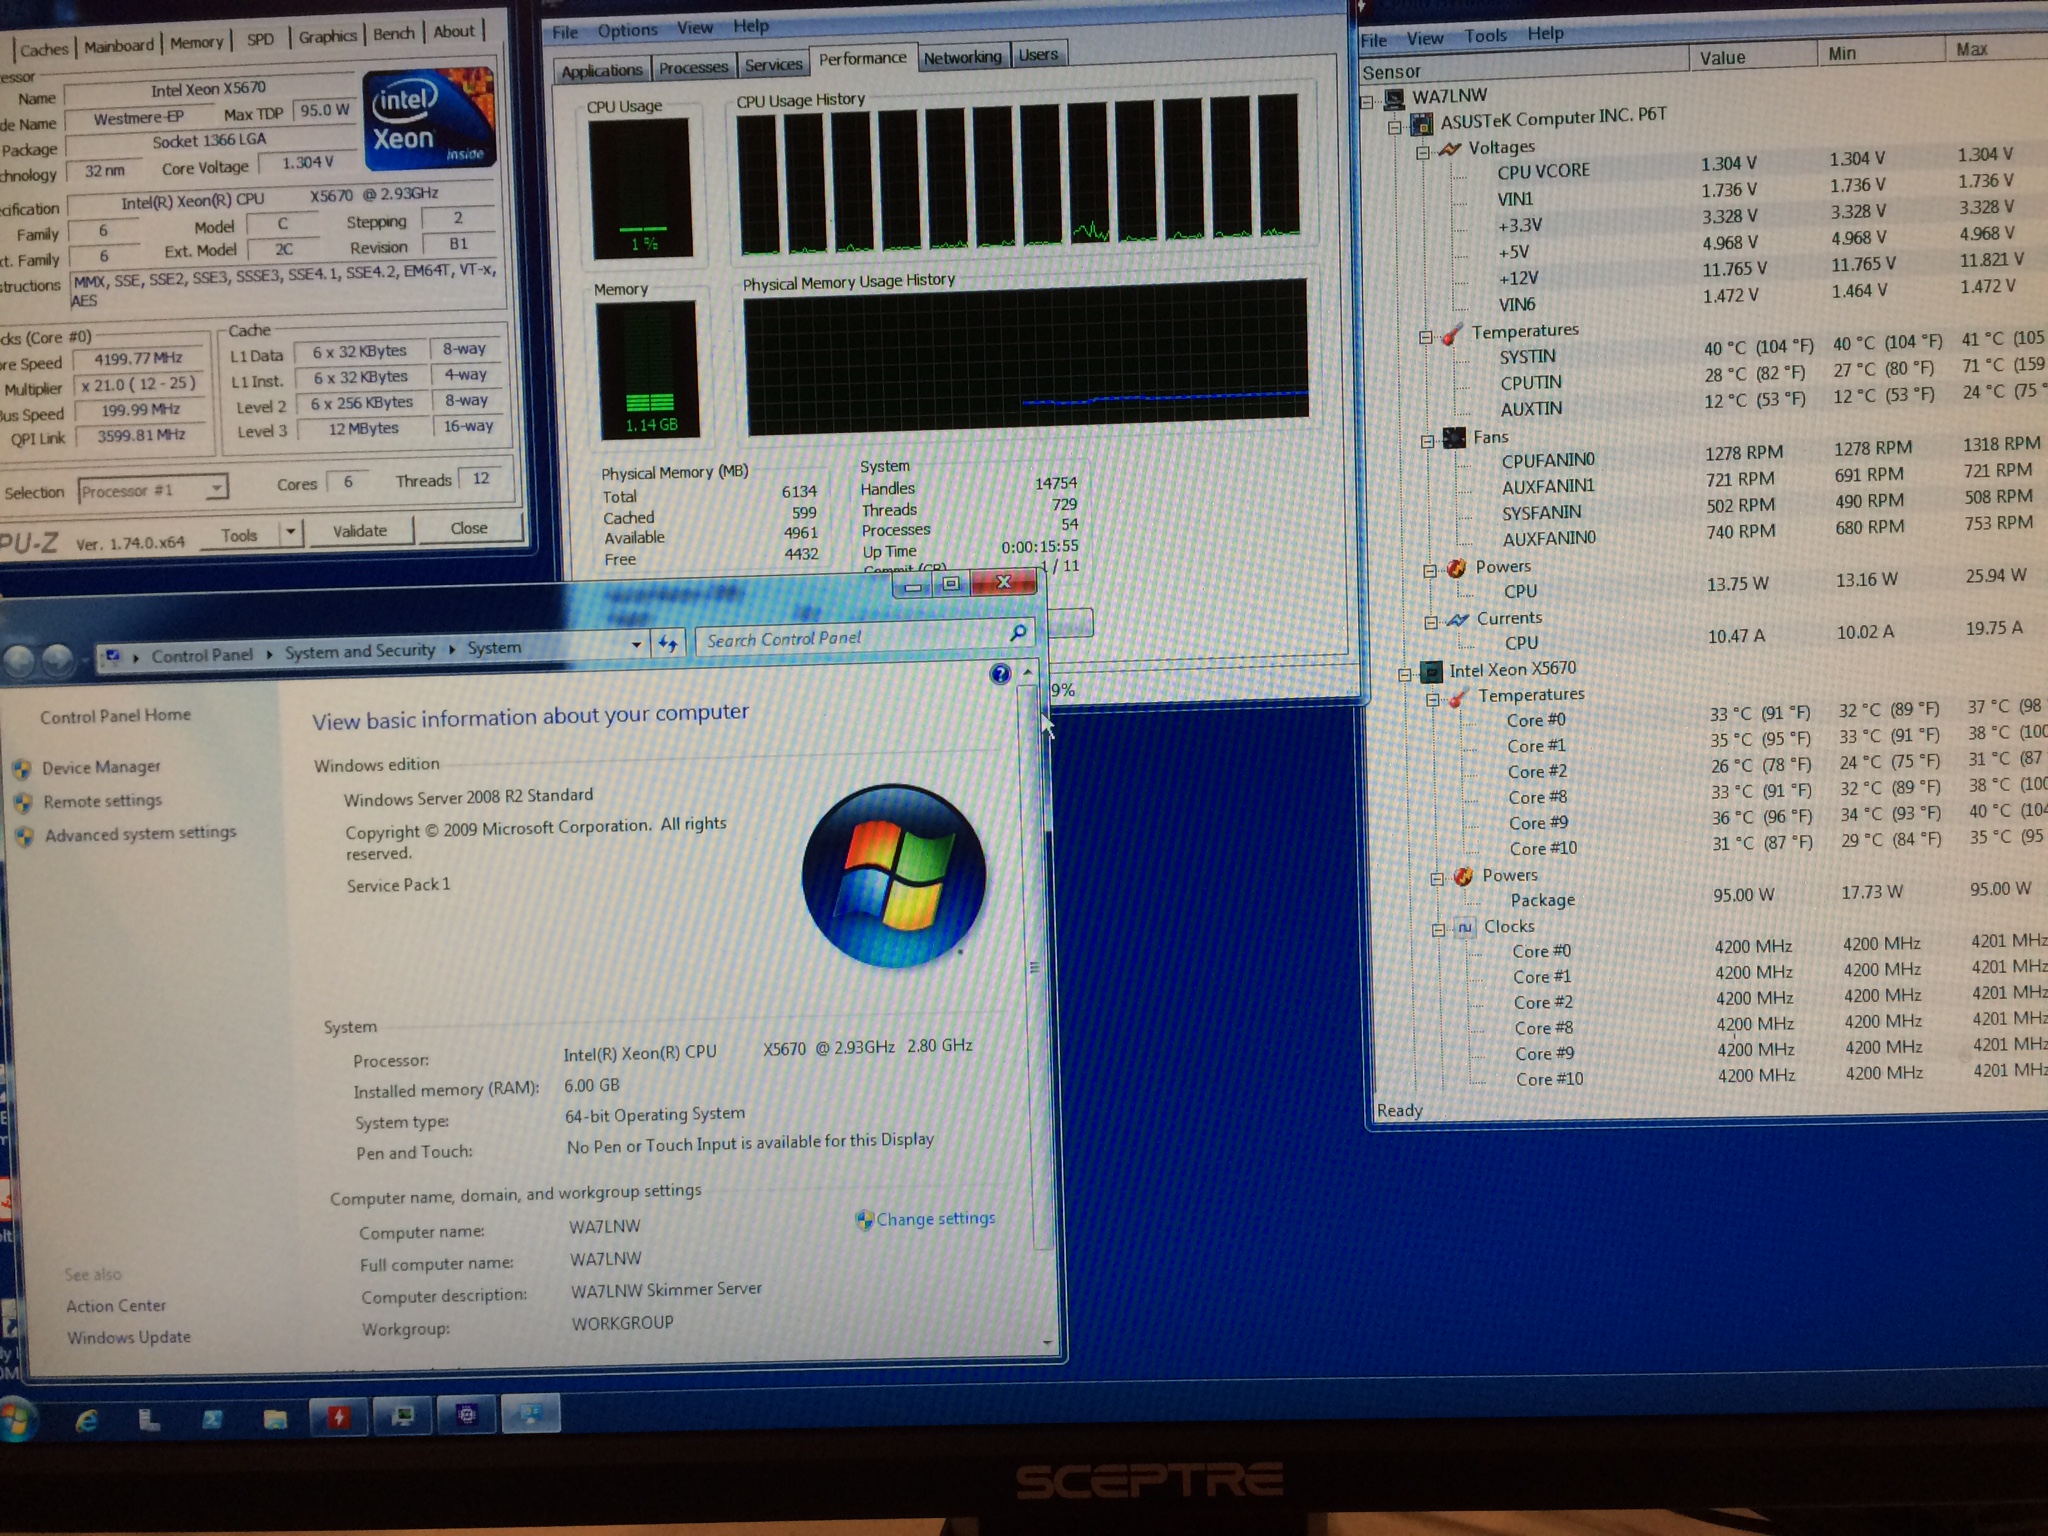
Task: Switch to Task Manager taskbar icon
Action: coord(403,1416)
